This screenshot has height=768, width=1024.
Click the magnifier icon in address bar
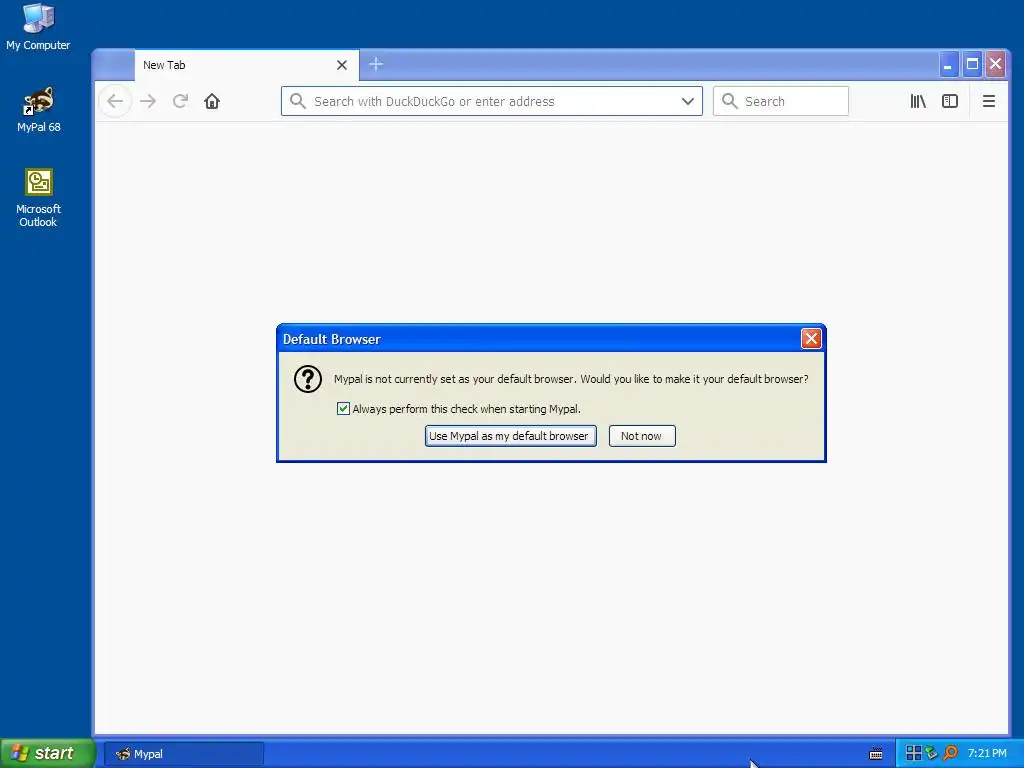coord(298,101)
